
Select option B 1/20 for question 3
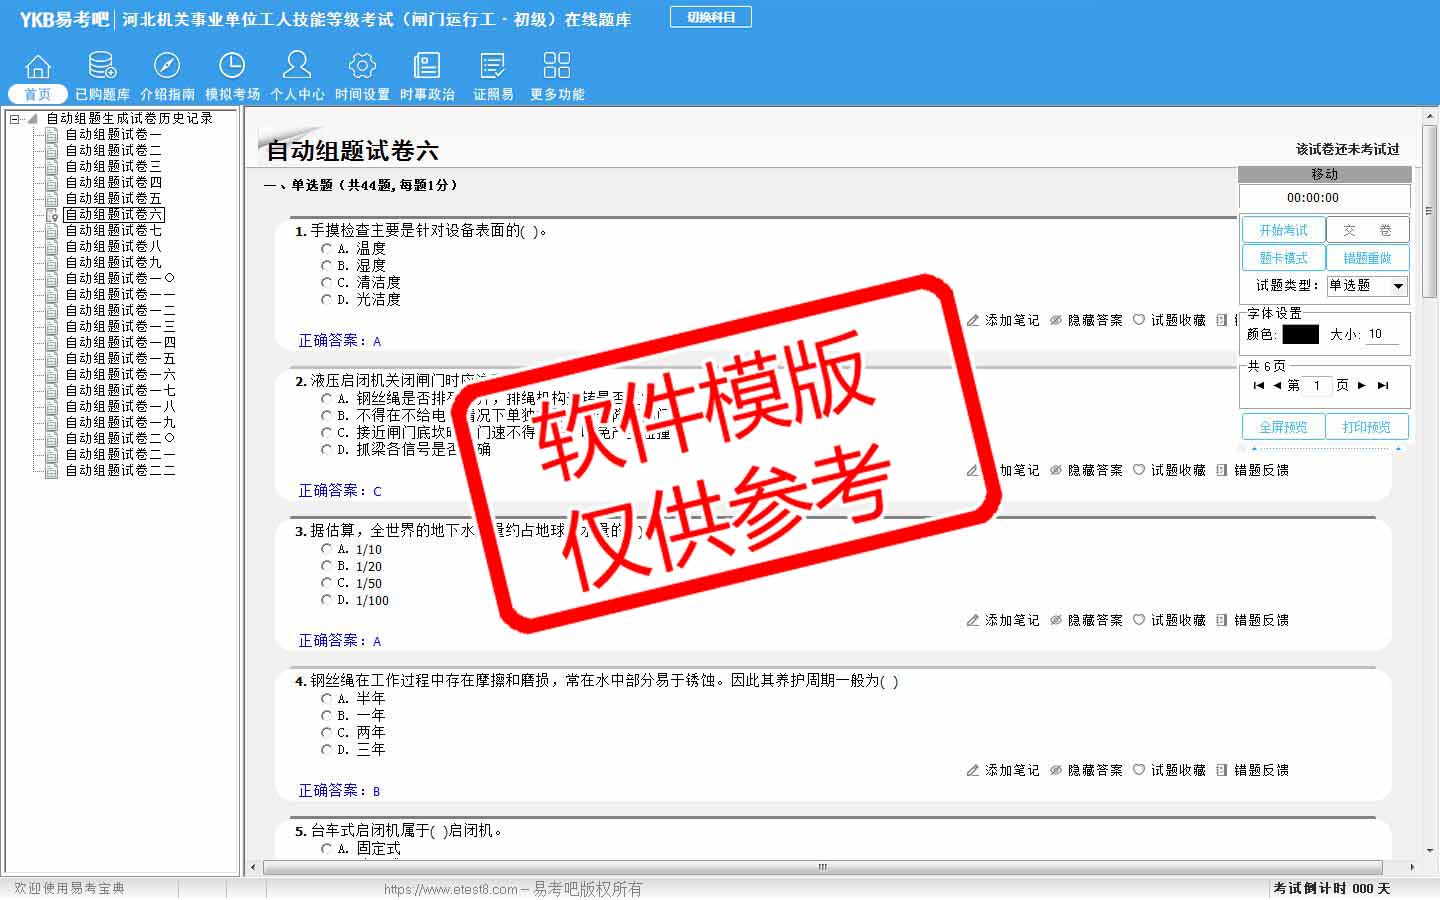point(326,566)
